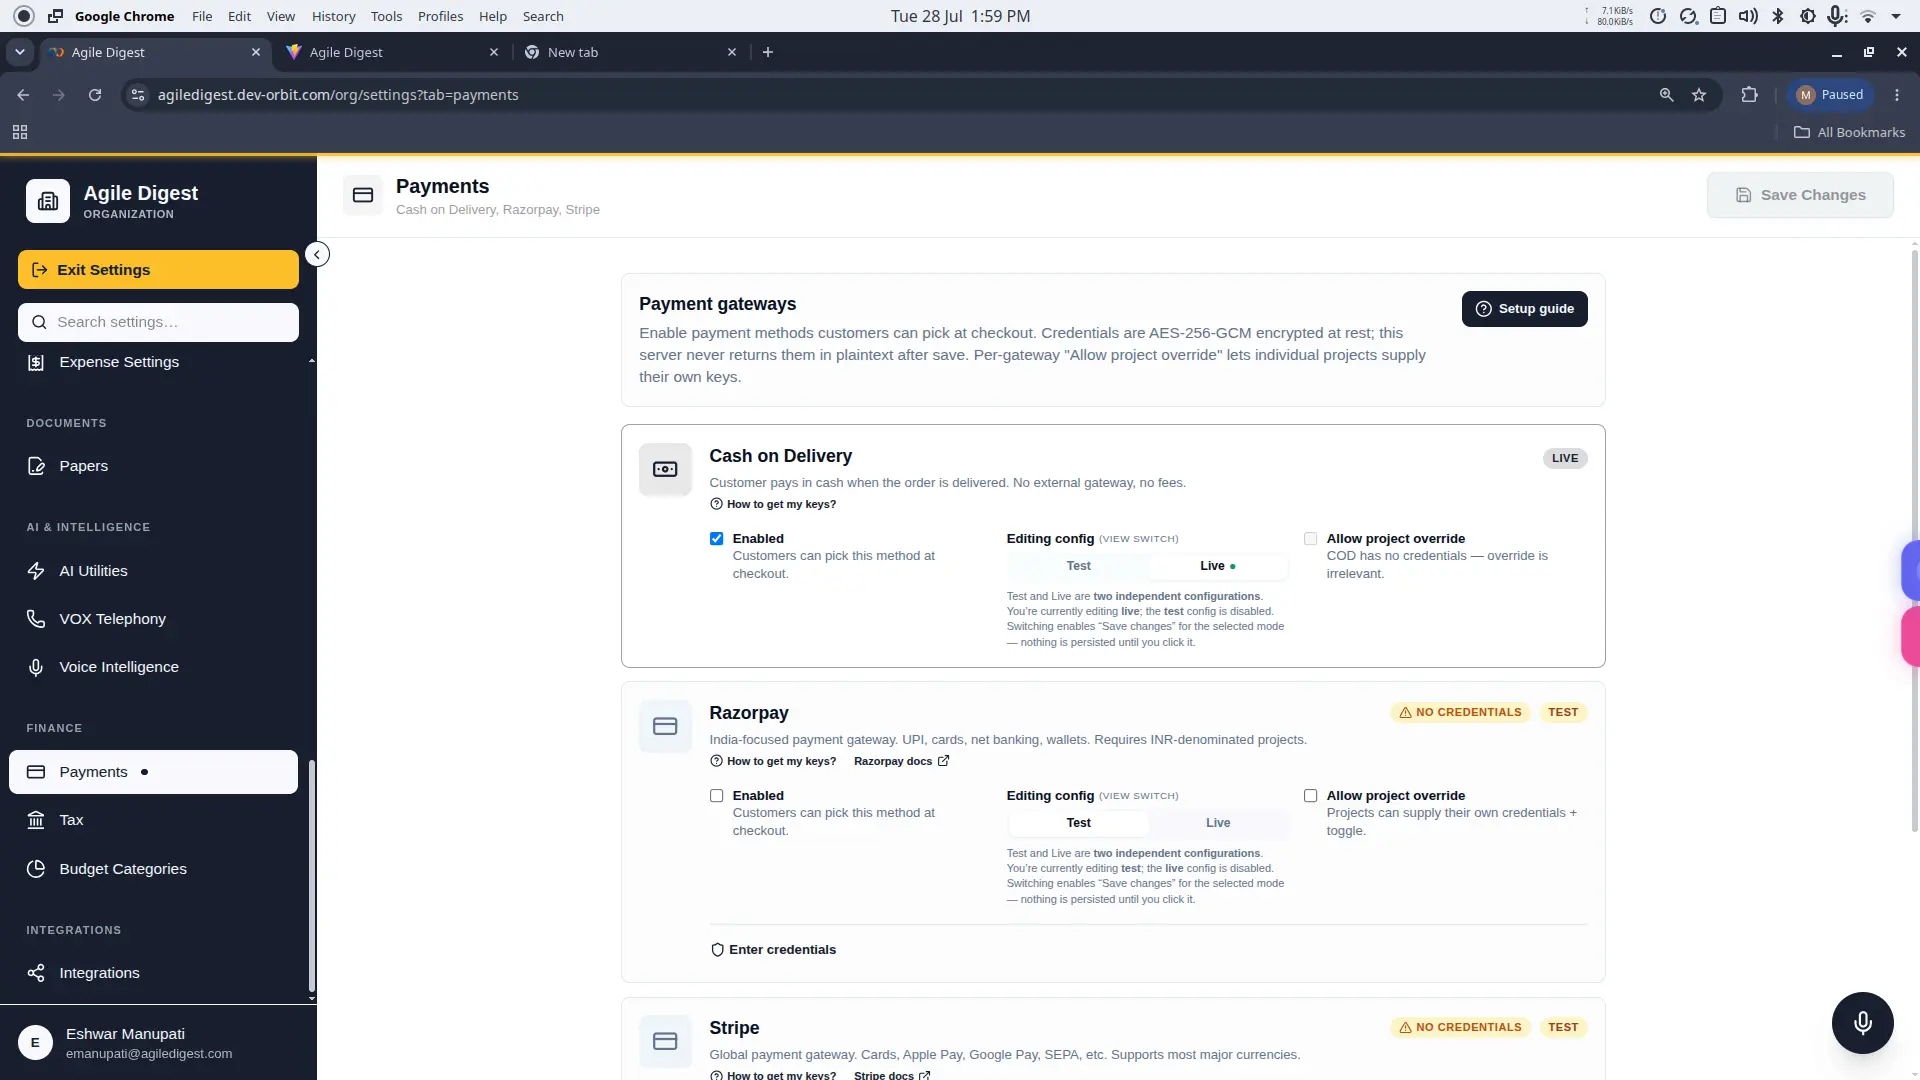This screenshot has height=1080, width=1920.
Task: Click the sidebar vertical scrollbar
Action: pos(311,875)
